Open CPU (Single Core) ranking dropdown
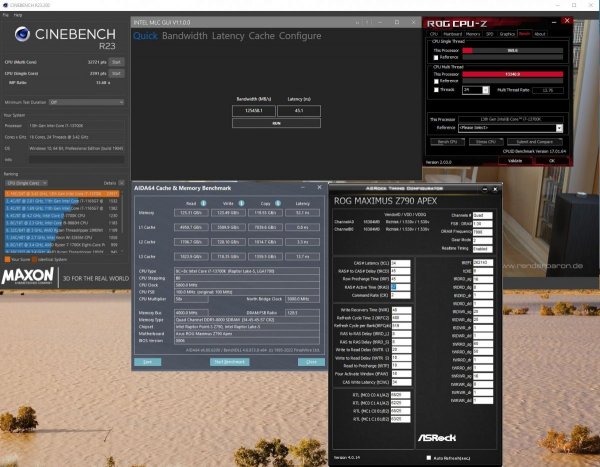This screenshot has width=600, height=467. click(x=26, y=183)
